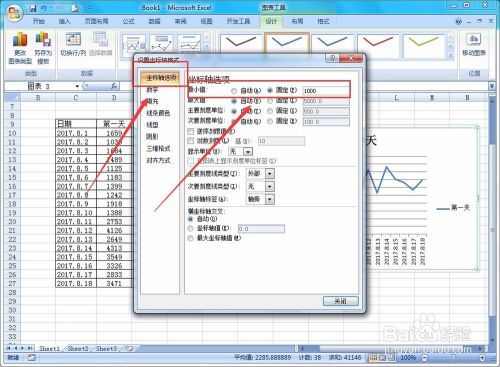Screen dimensions: 500x367
Task: Enable the logarithmic scale checkbox
Action: (191, 141)
